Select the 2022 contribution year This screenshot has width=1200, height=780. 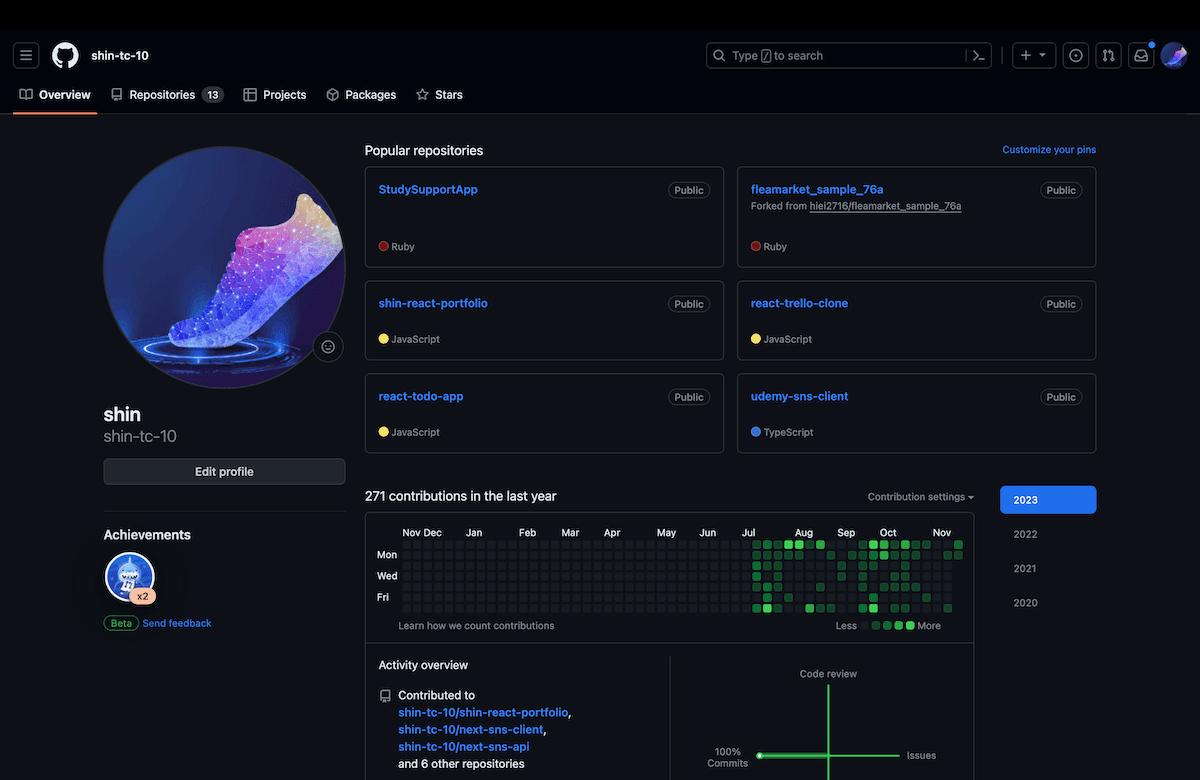coord(1025,534)
